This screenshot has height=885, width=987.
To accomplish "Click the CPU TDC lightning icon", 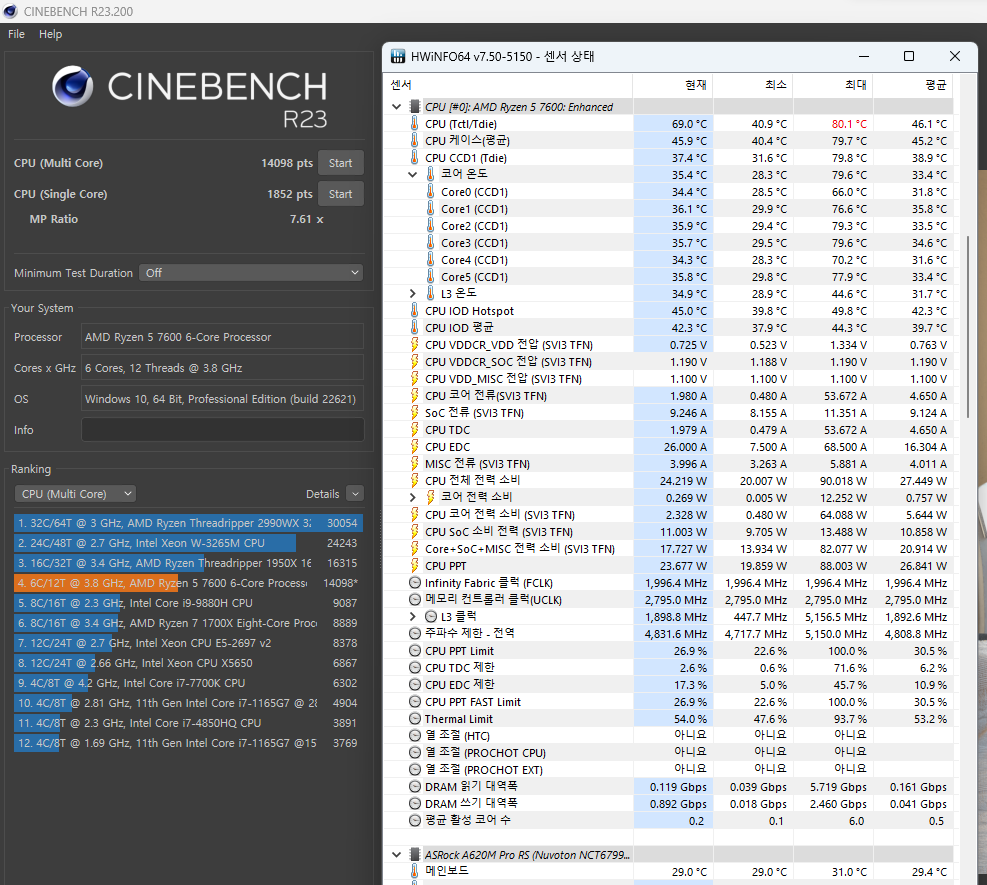I will tap(414, 429).
